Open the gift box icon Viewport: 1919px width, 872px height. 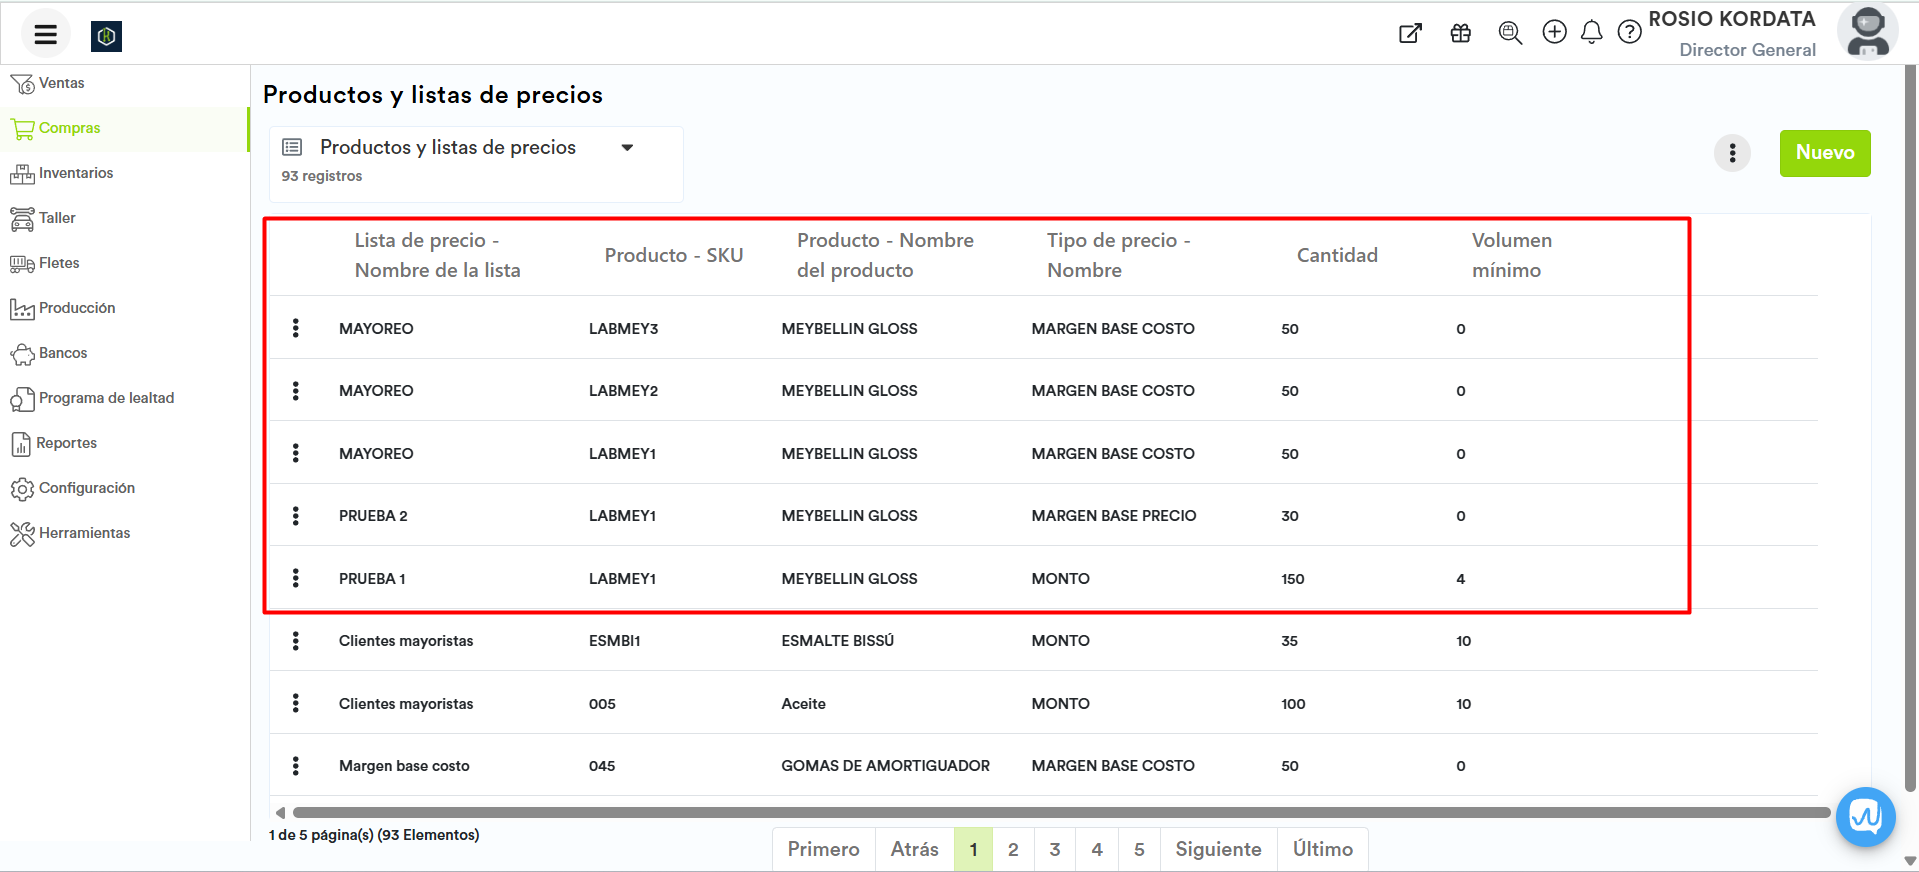(1460, 33)
